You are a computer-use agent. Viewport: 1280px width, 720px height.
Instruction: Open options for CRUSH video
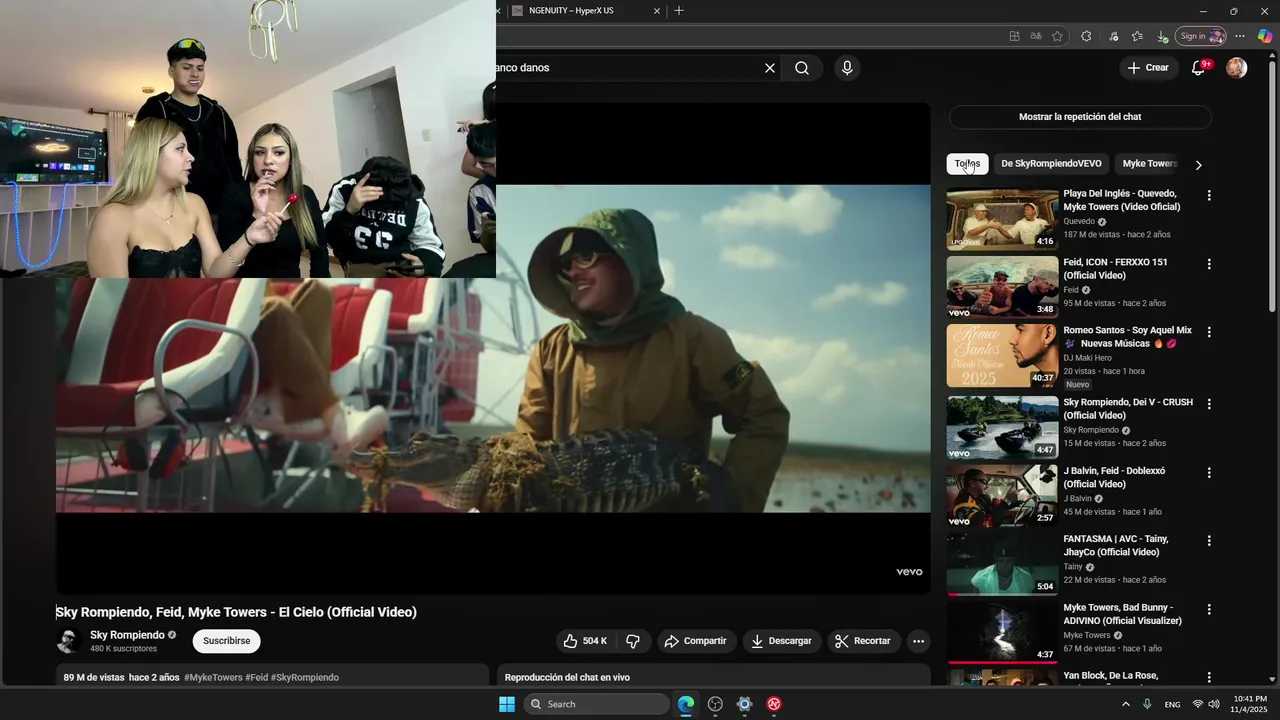[x=1209, y=404]
